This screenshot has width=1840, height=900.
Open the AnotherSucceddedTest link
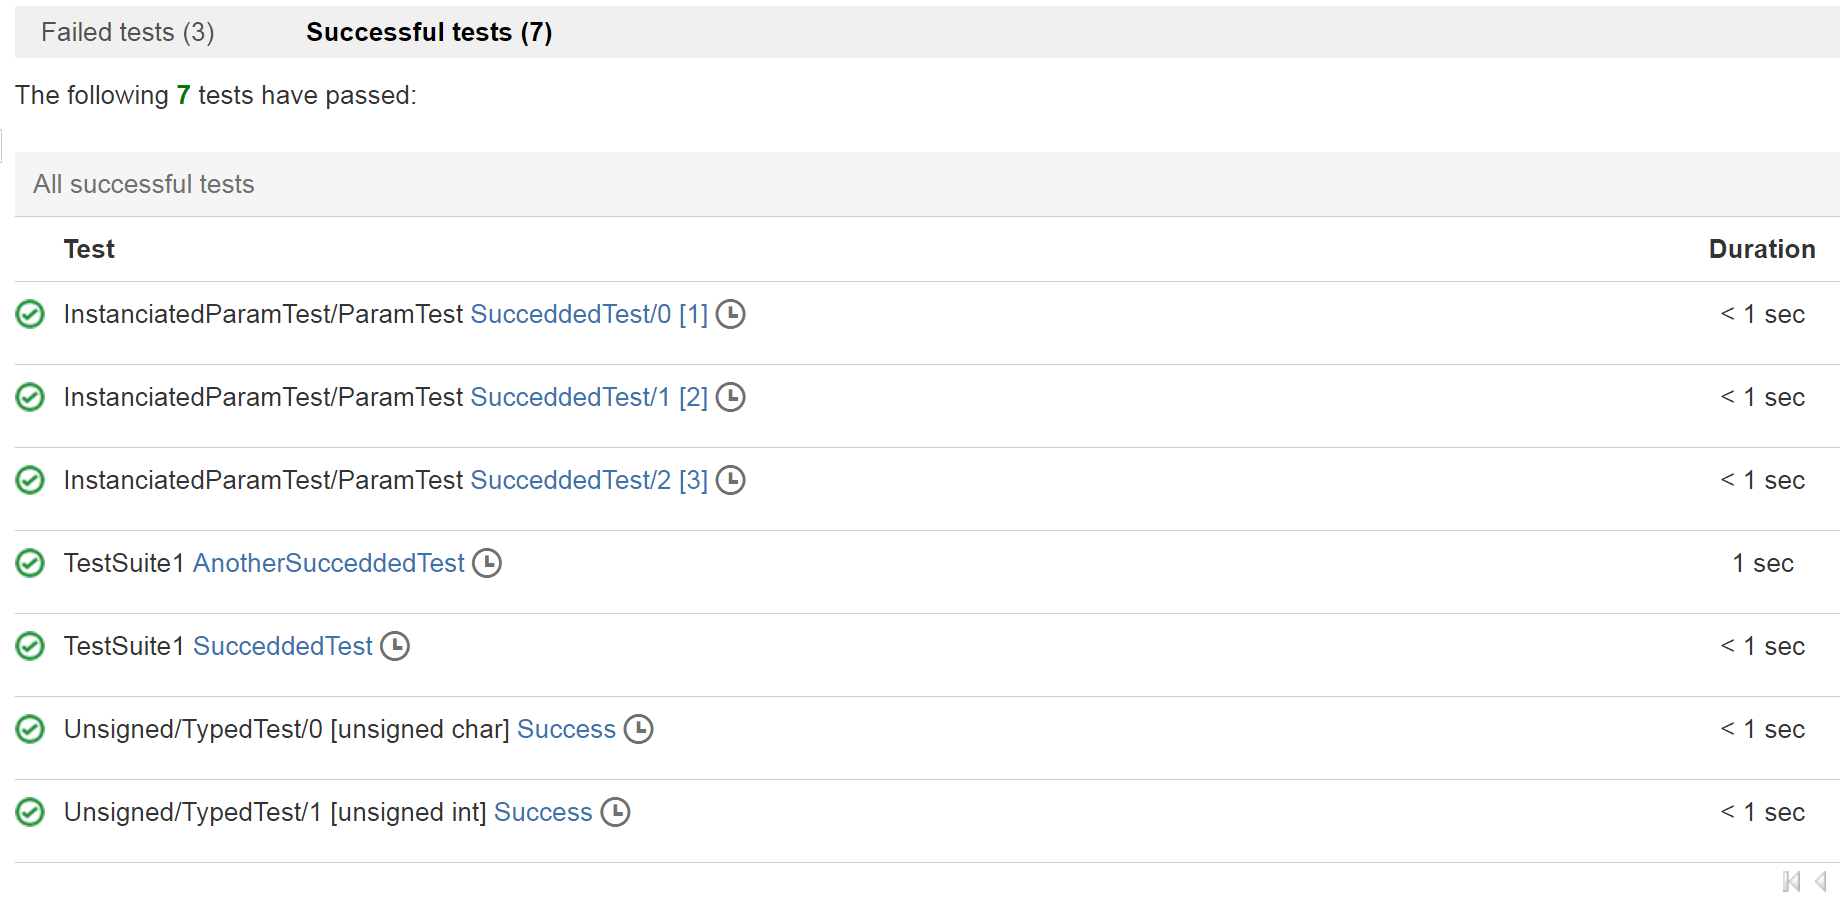pyautogui.click(x=328, y=563)
